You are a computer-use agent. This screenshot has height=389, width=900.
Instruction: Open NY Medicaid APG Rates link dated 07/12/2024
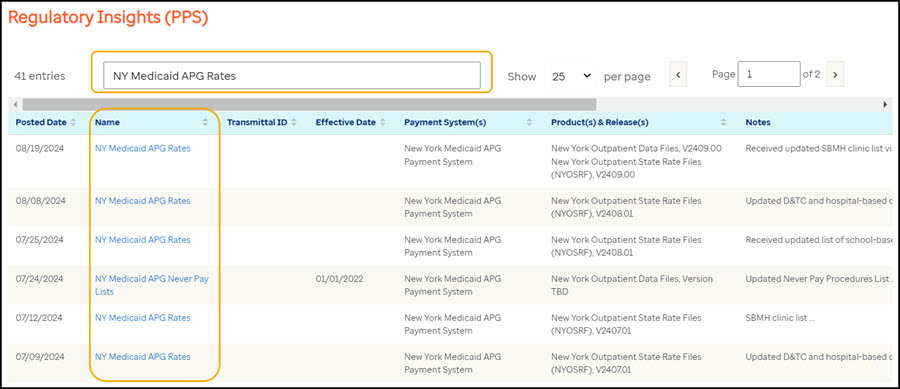click(143, 317)
